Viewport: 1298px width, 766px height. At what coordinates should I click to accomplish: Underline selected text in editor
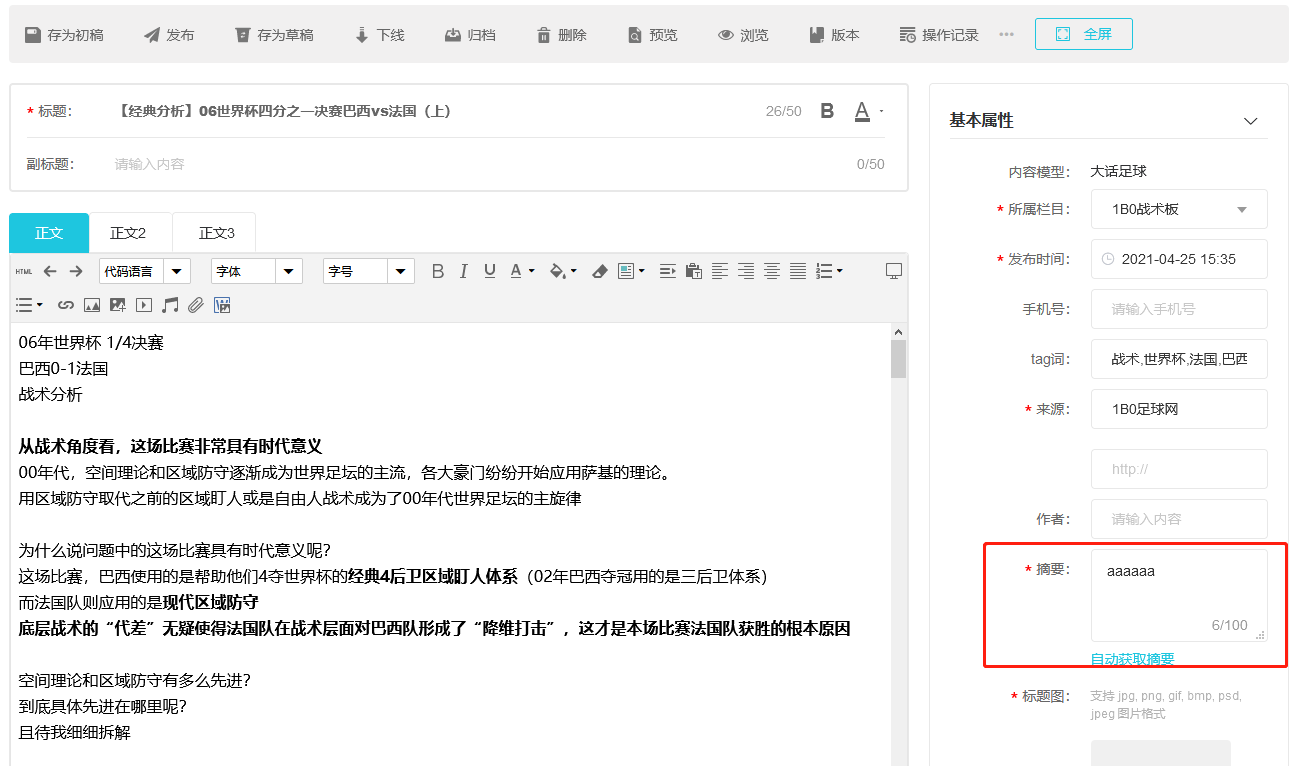489,271
